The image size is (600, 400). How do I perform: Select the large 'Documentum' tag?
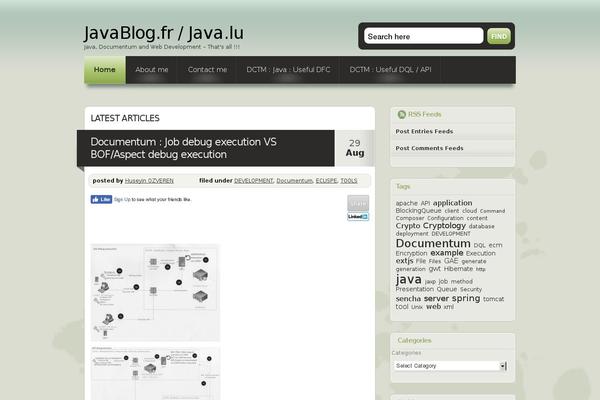[x=433, y=243]
